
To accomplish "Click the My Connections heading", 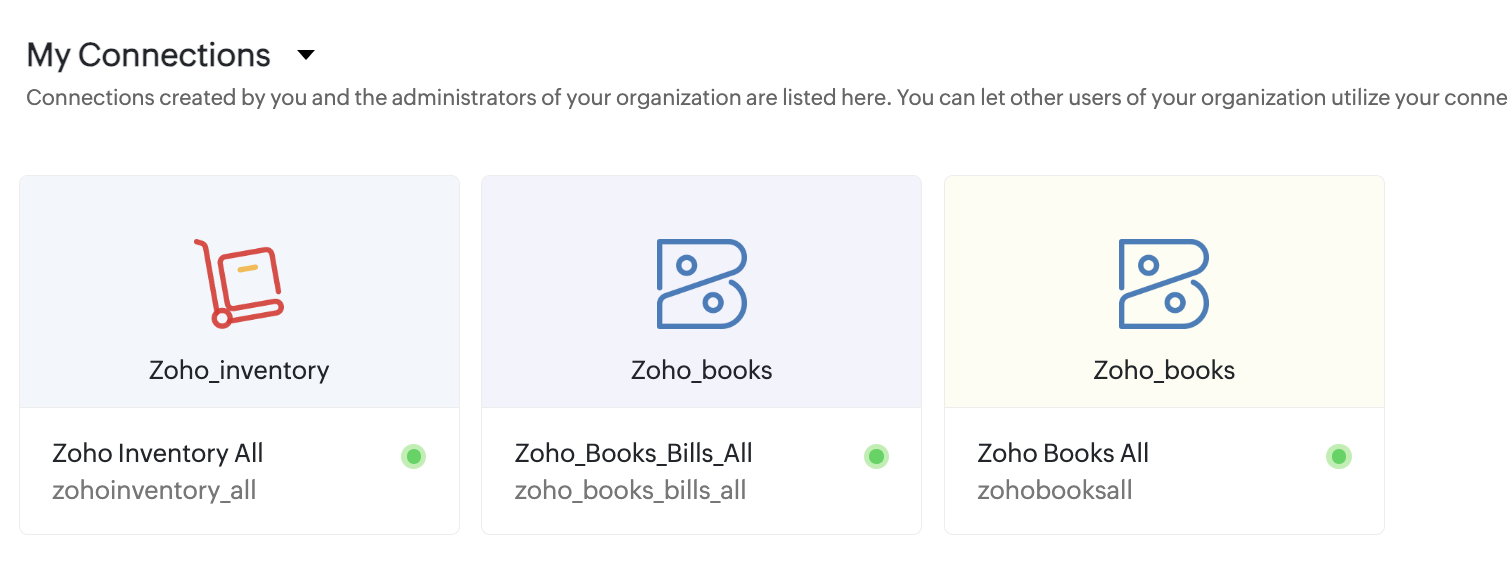I will 148,55.
